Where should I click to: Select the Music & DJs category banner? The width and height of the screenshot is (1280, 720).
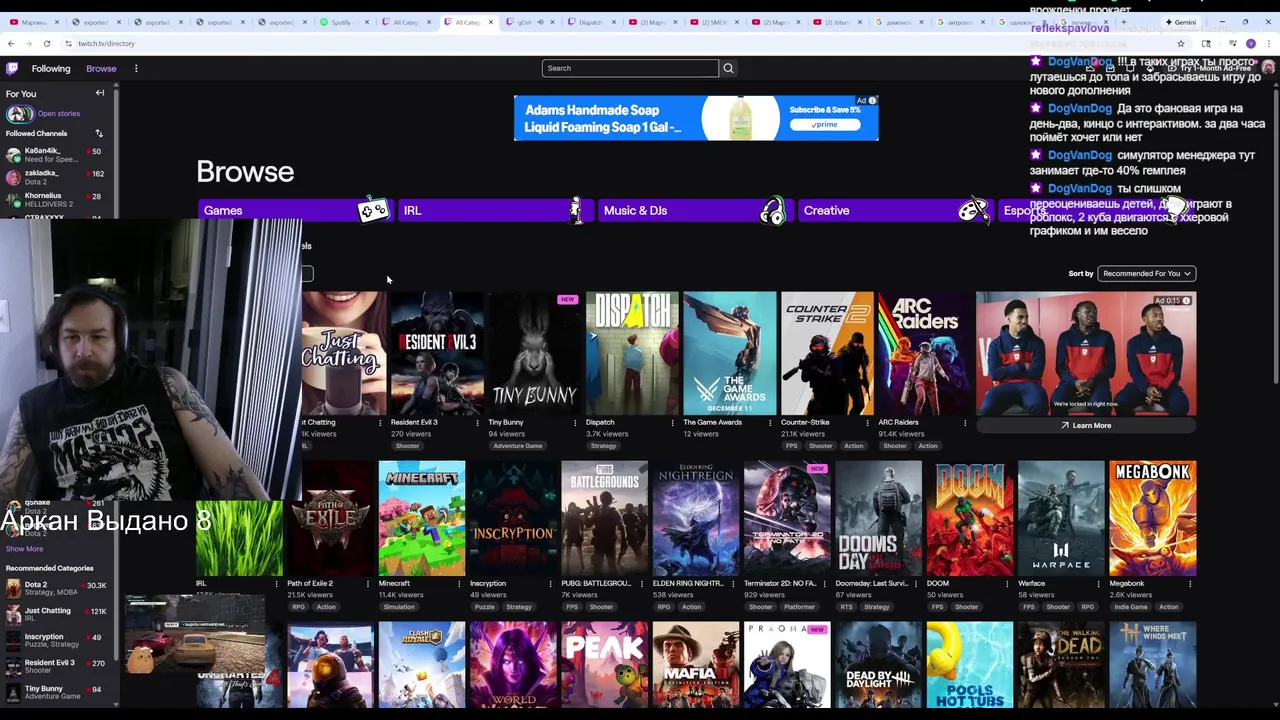695,210
